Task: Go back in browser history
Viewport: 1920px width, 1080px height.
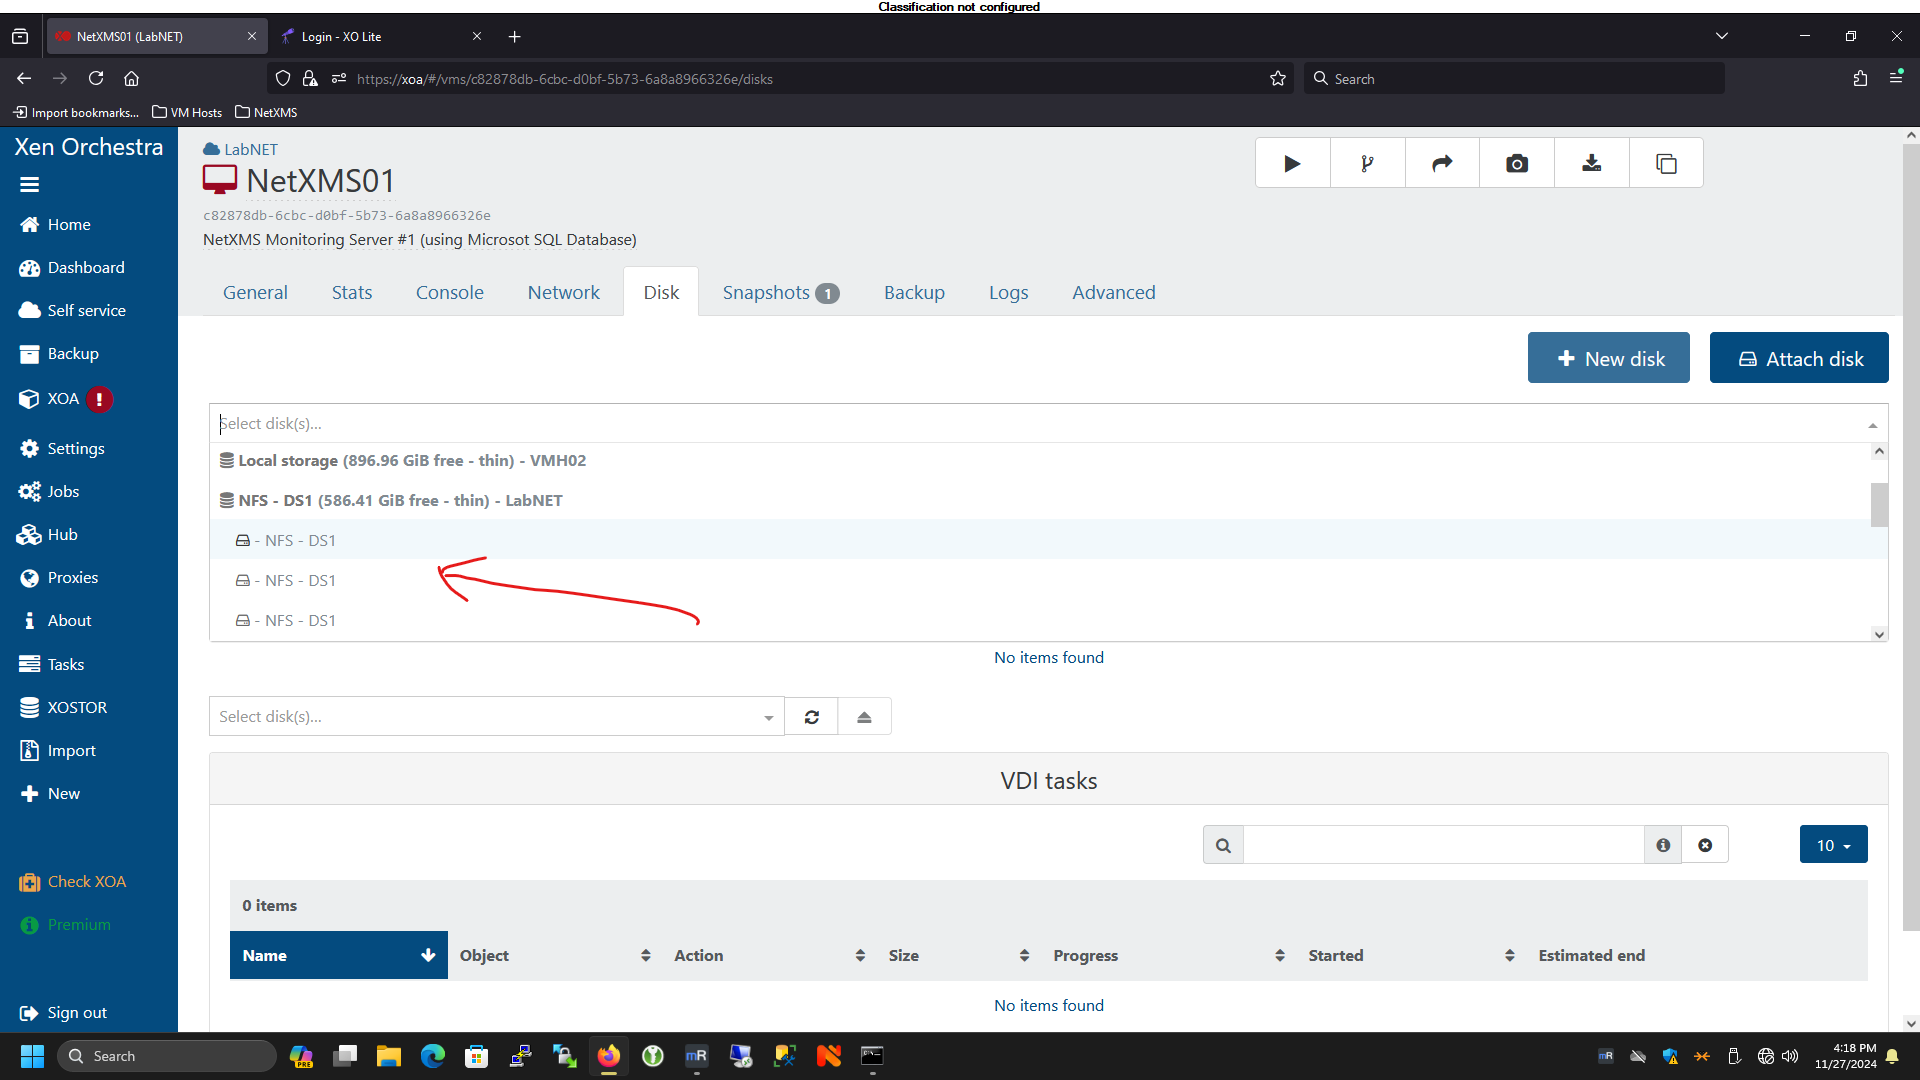Action: (24, 78)
